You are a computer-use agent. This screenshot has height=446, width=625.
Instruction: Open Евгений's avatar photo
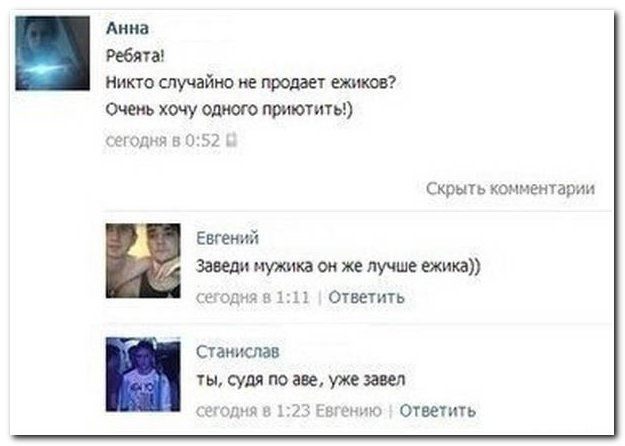coord(143,261)
